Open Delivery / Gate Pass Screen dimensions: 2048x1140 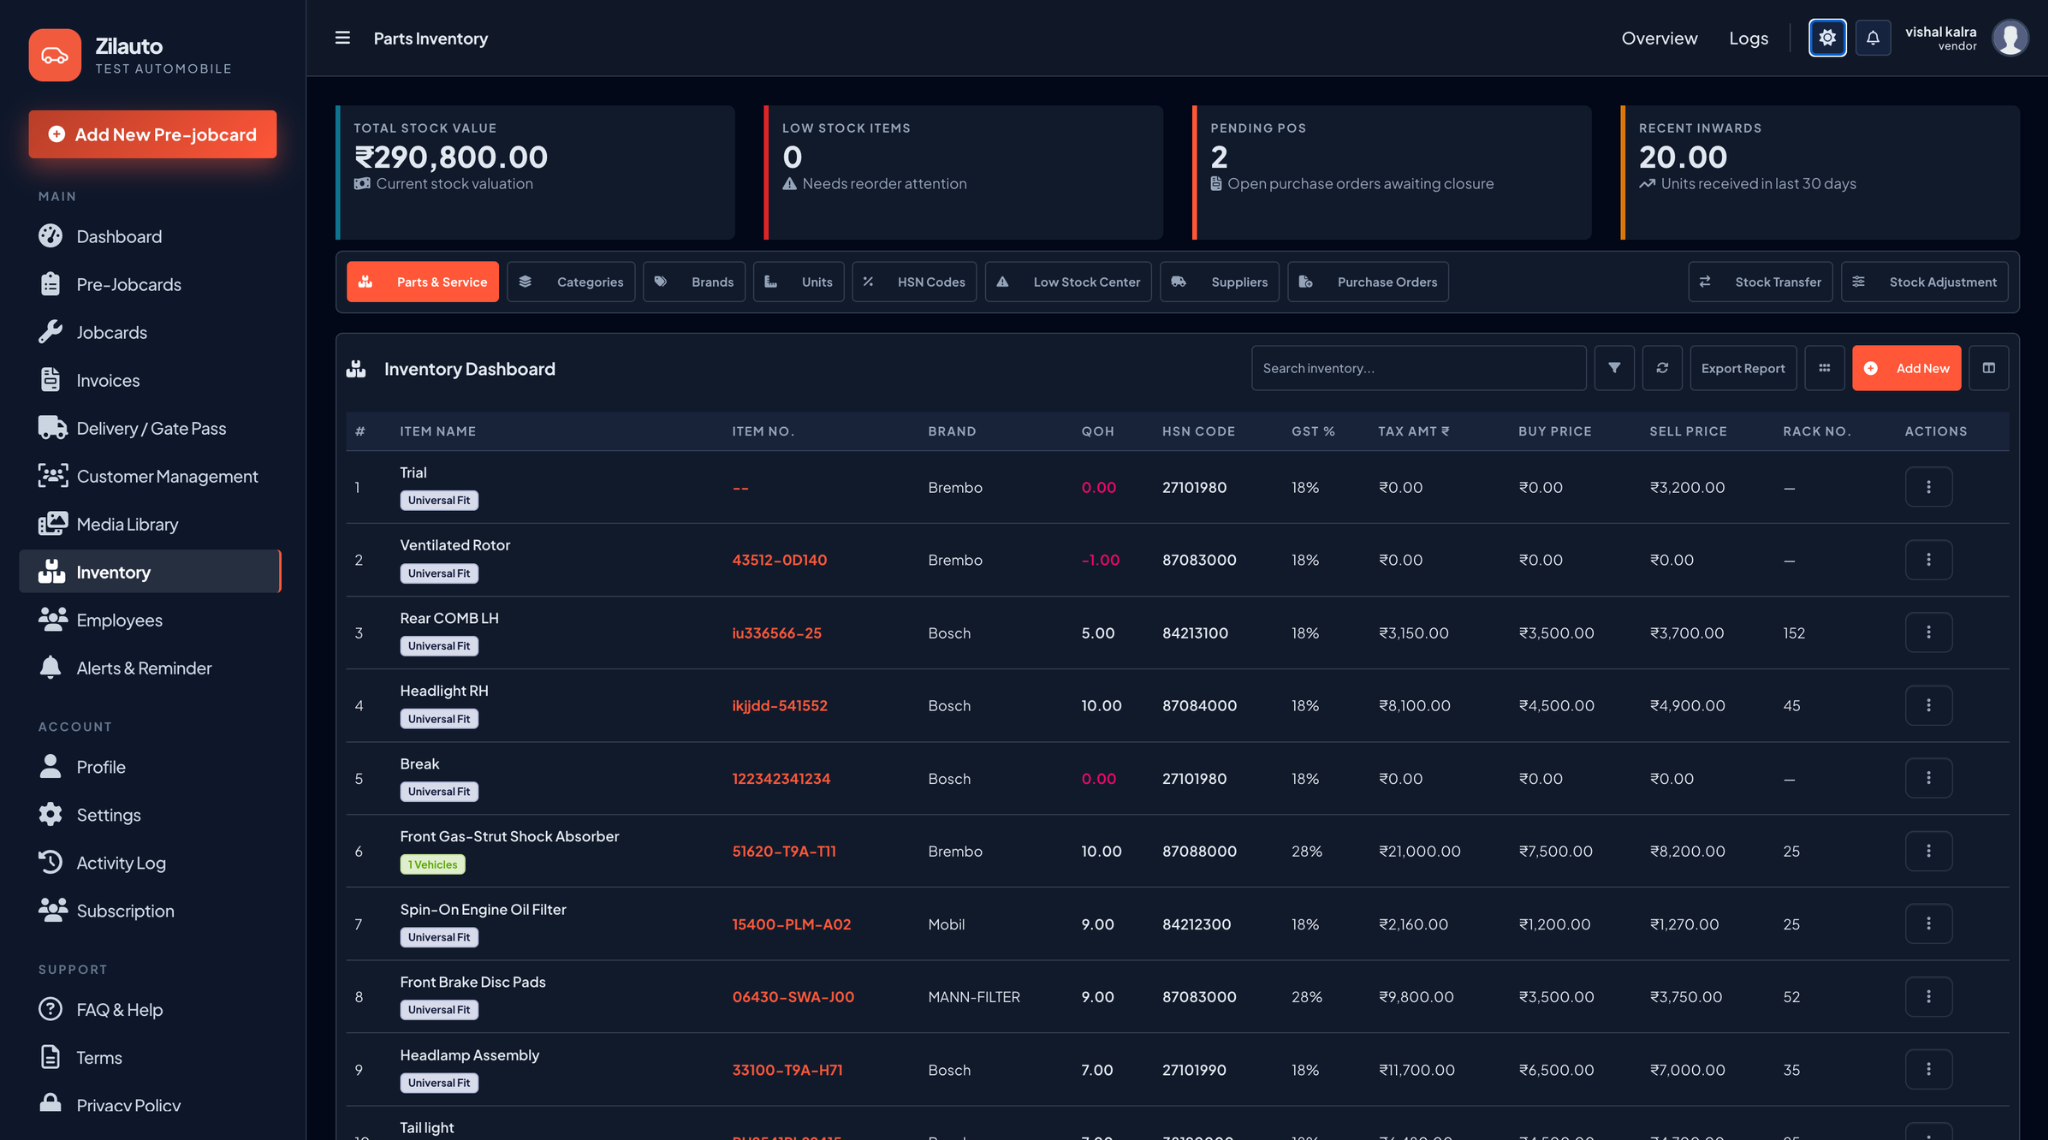(150, 428)
